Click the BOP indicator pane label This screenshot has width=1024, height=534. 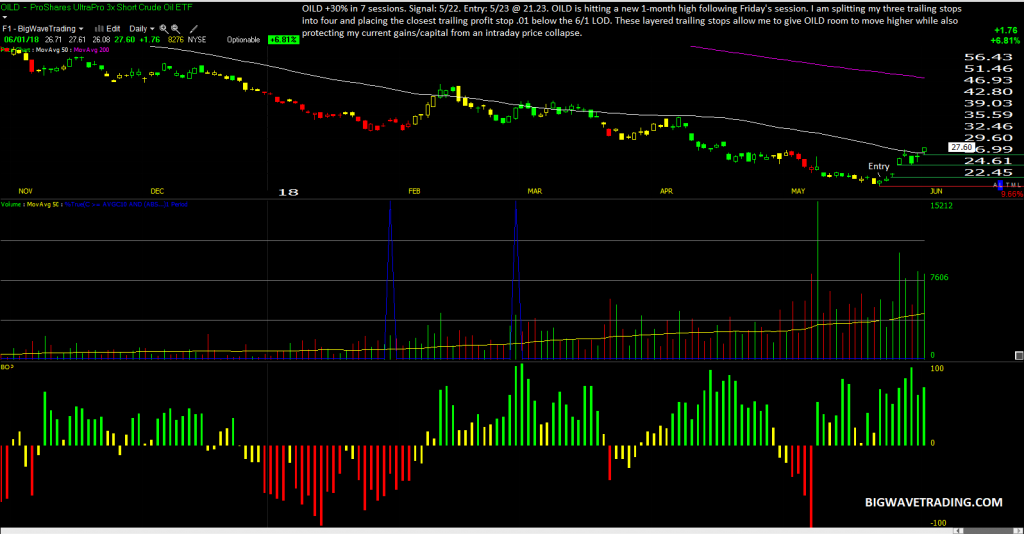pyautogui.click(x=7, y=367)
